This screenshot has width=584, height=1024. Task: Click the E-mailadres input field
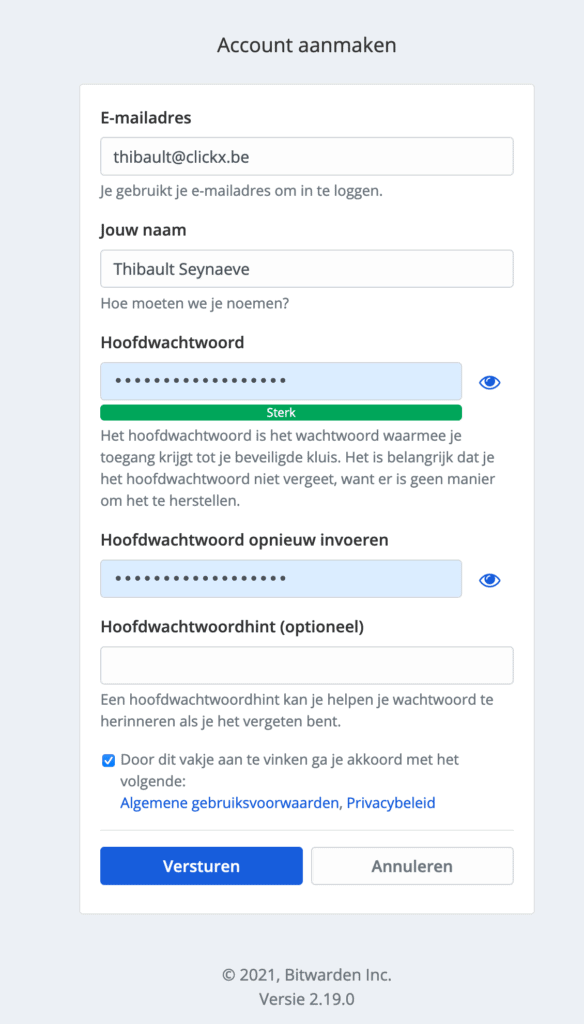coord(306,156)
